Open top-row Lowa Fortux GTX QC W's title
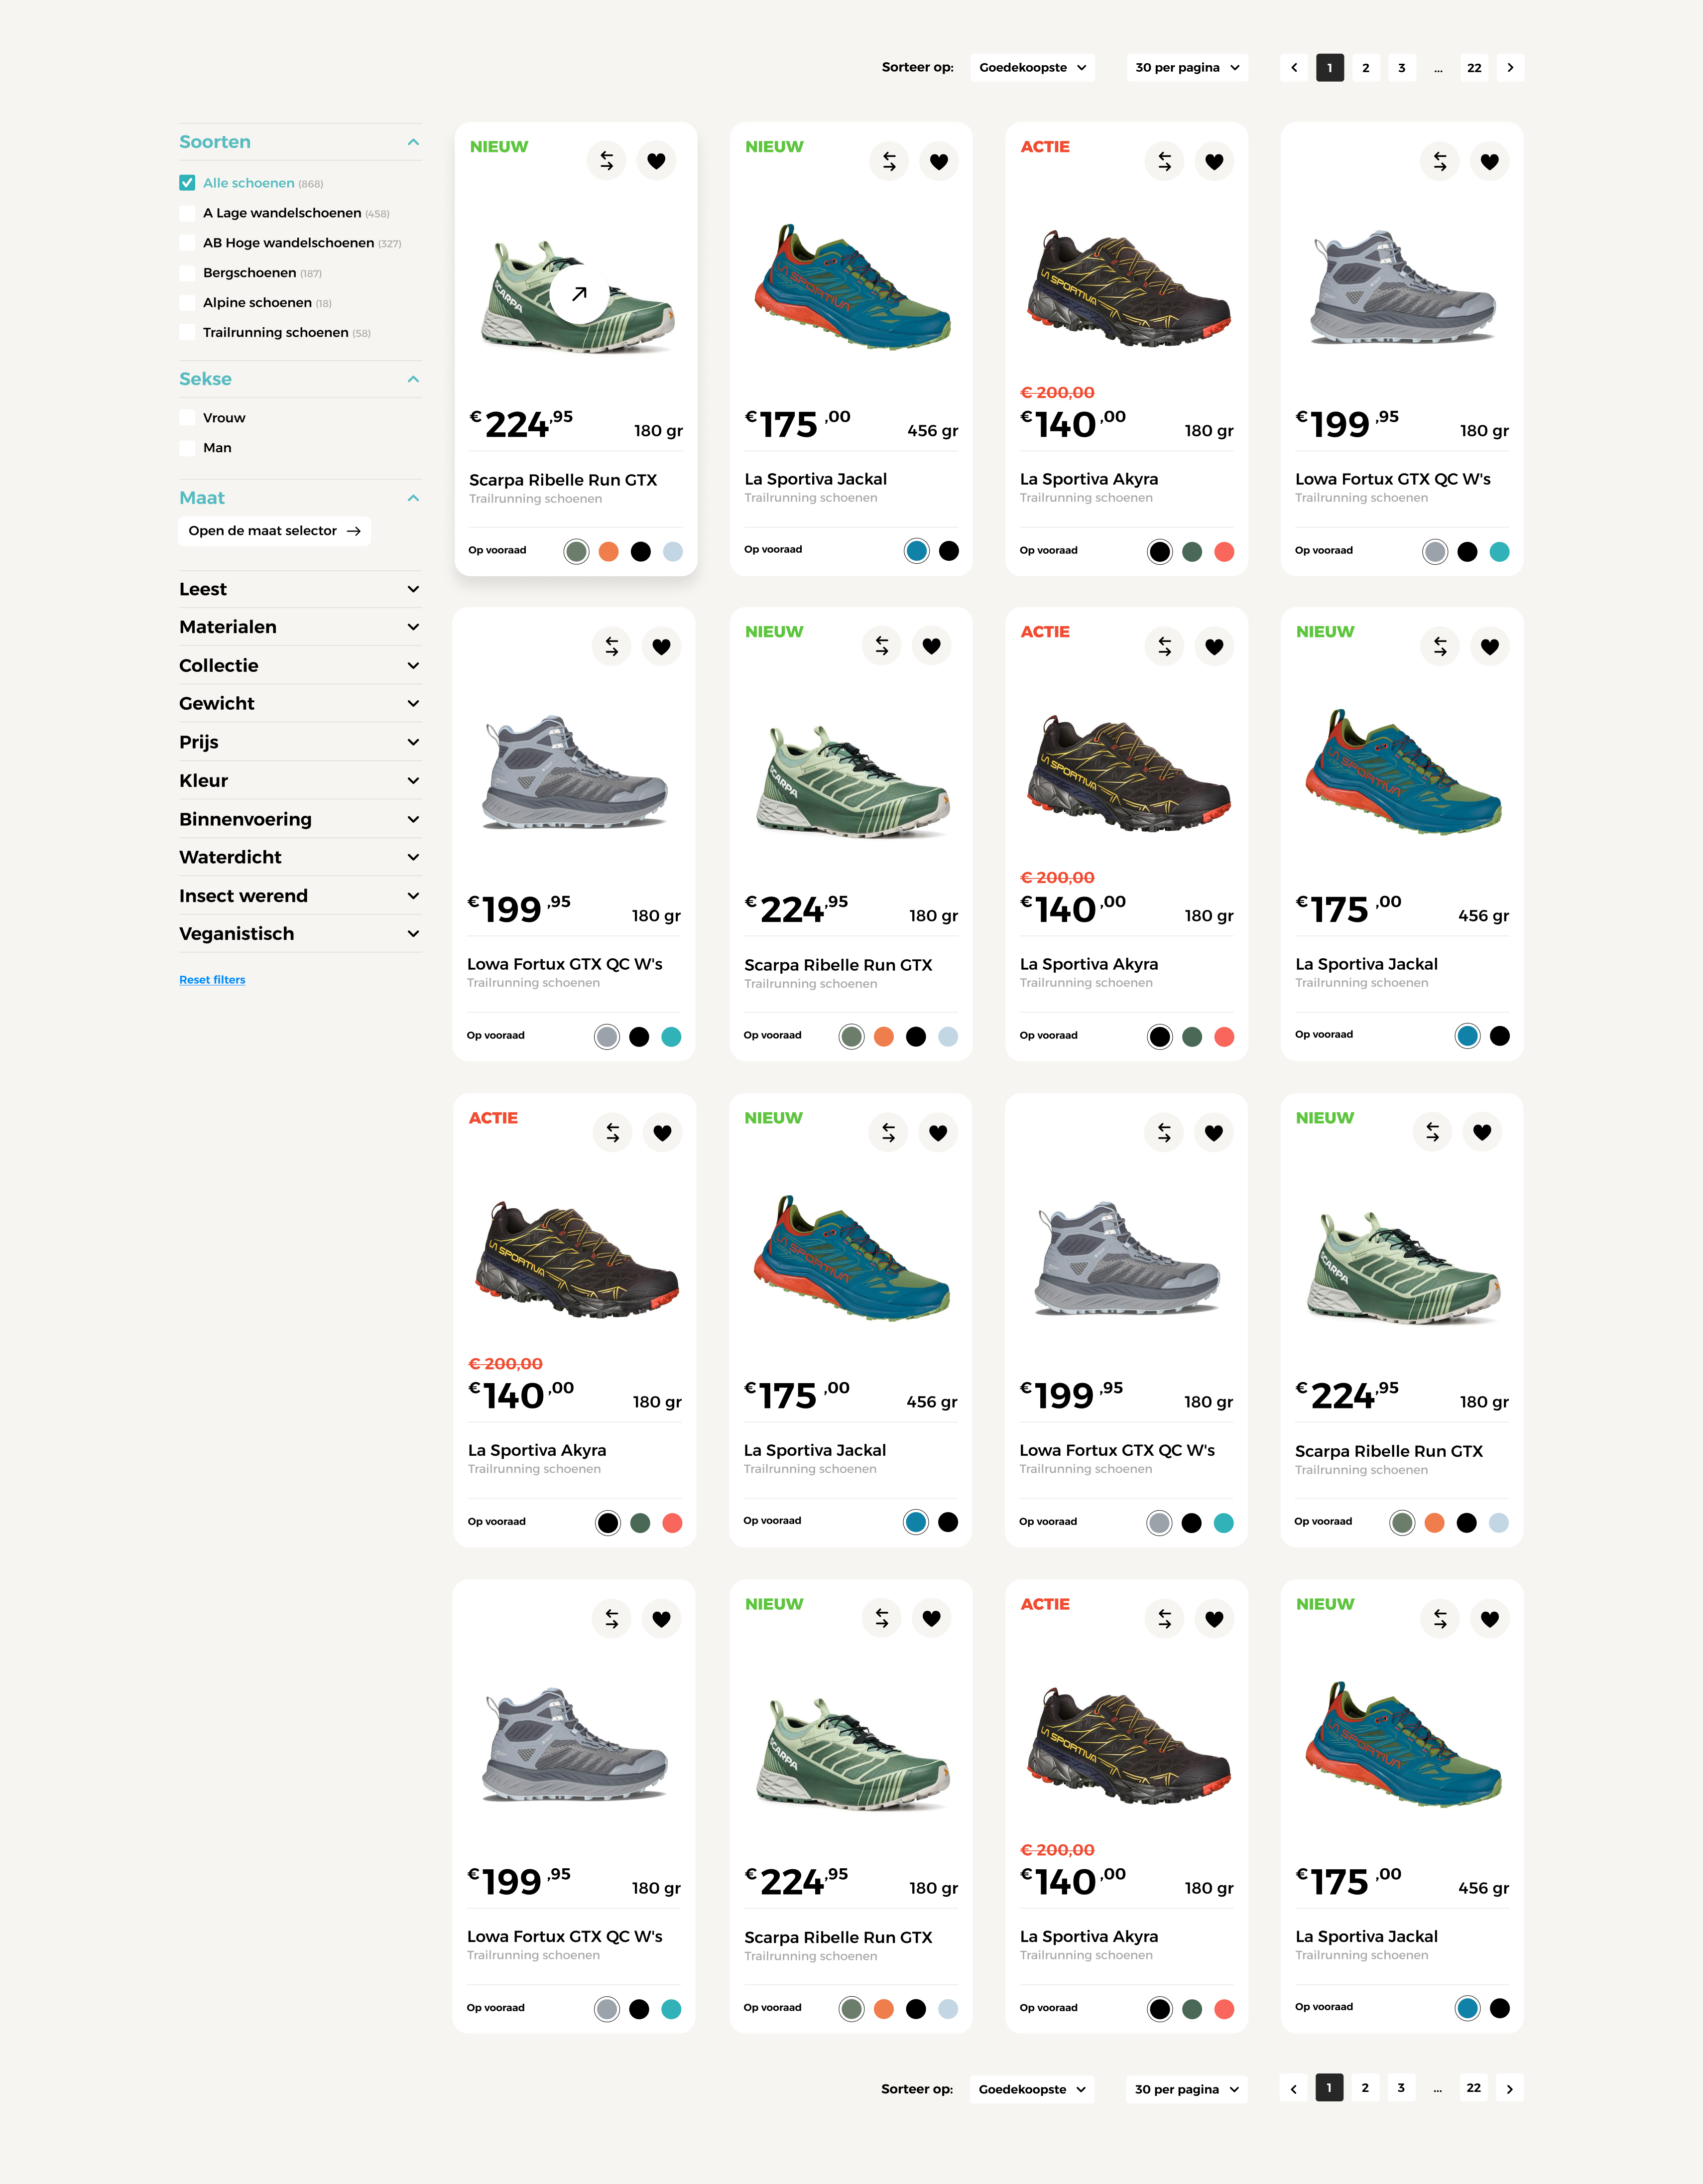Viewport: 1703px width, 2184px height. (x=1393, y=479)
